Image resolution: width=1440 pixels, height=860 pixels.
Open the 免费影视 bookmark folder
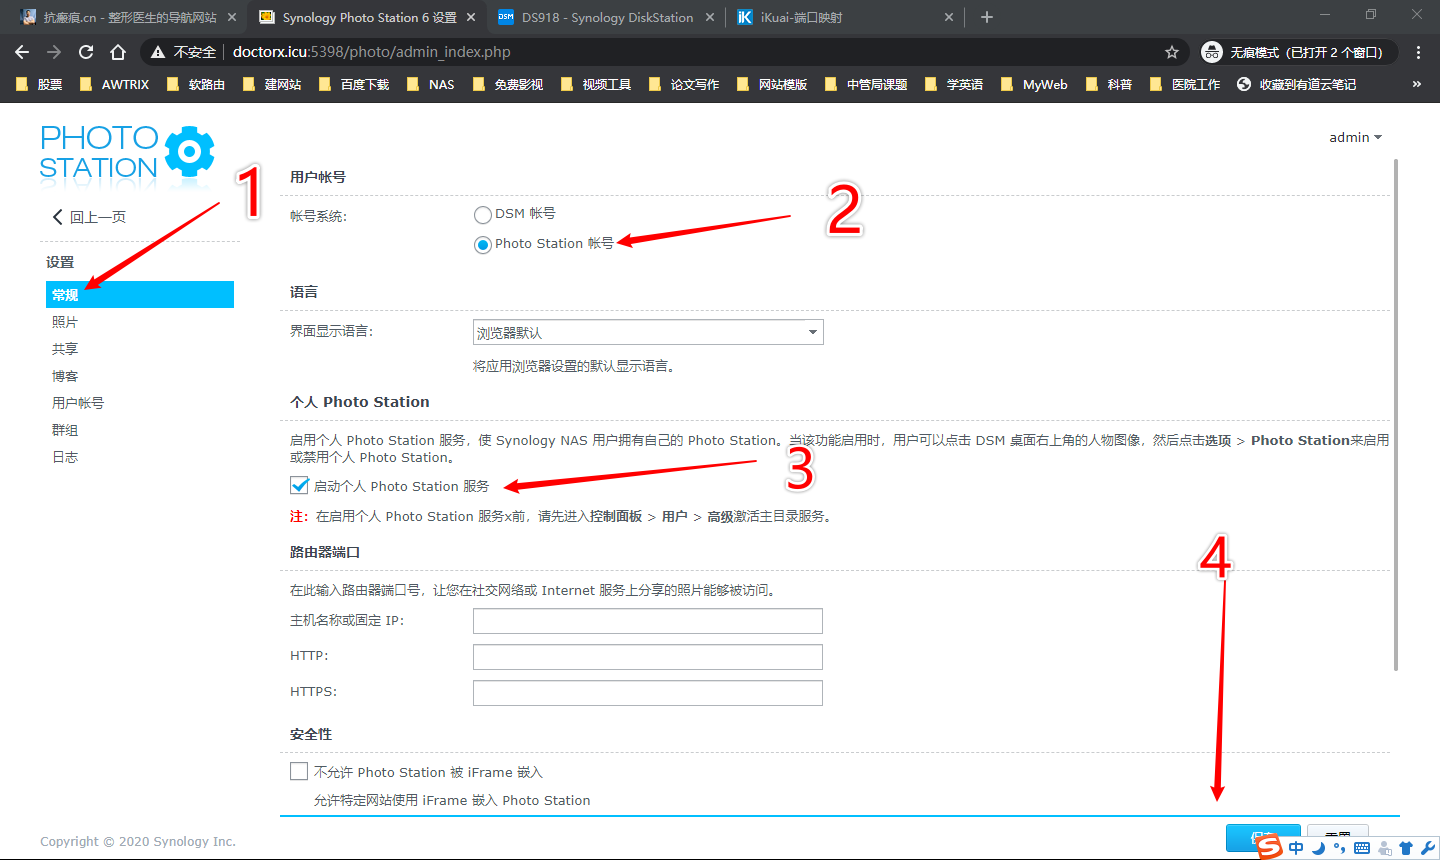[508, 84]
